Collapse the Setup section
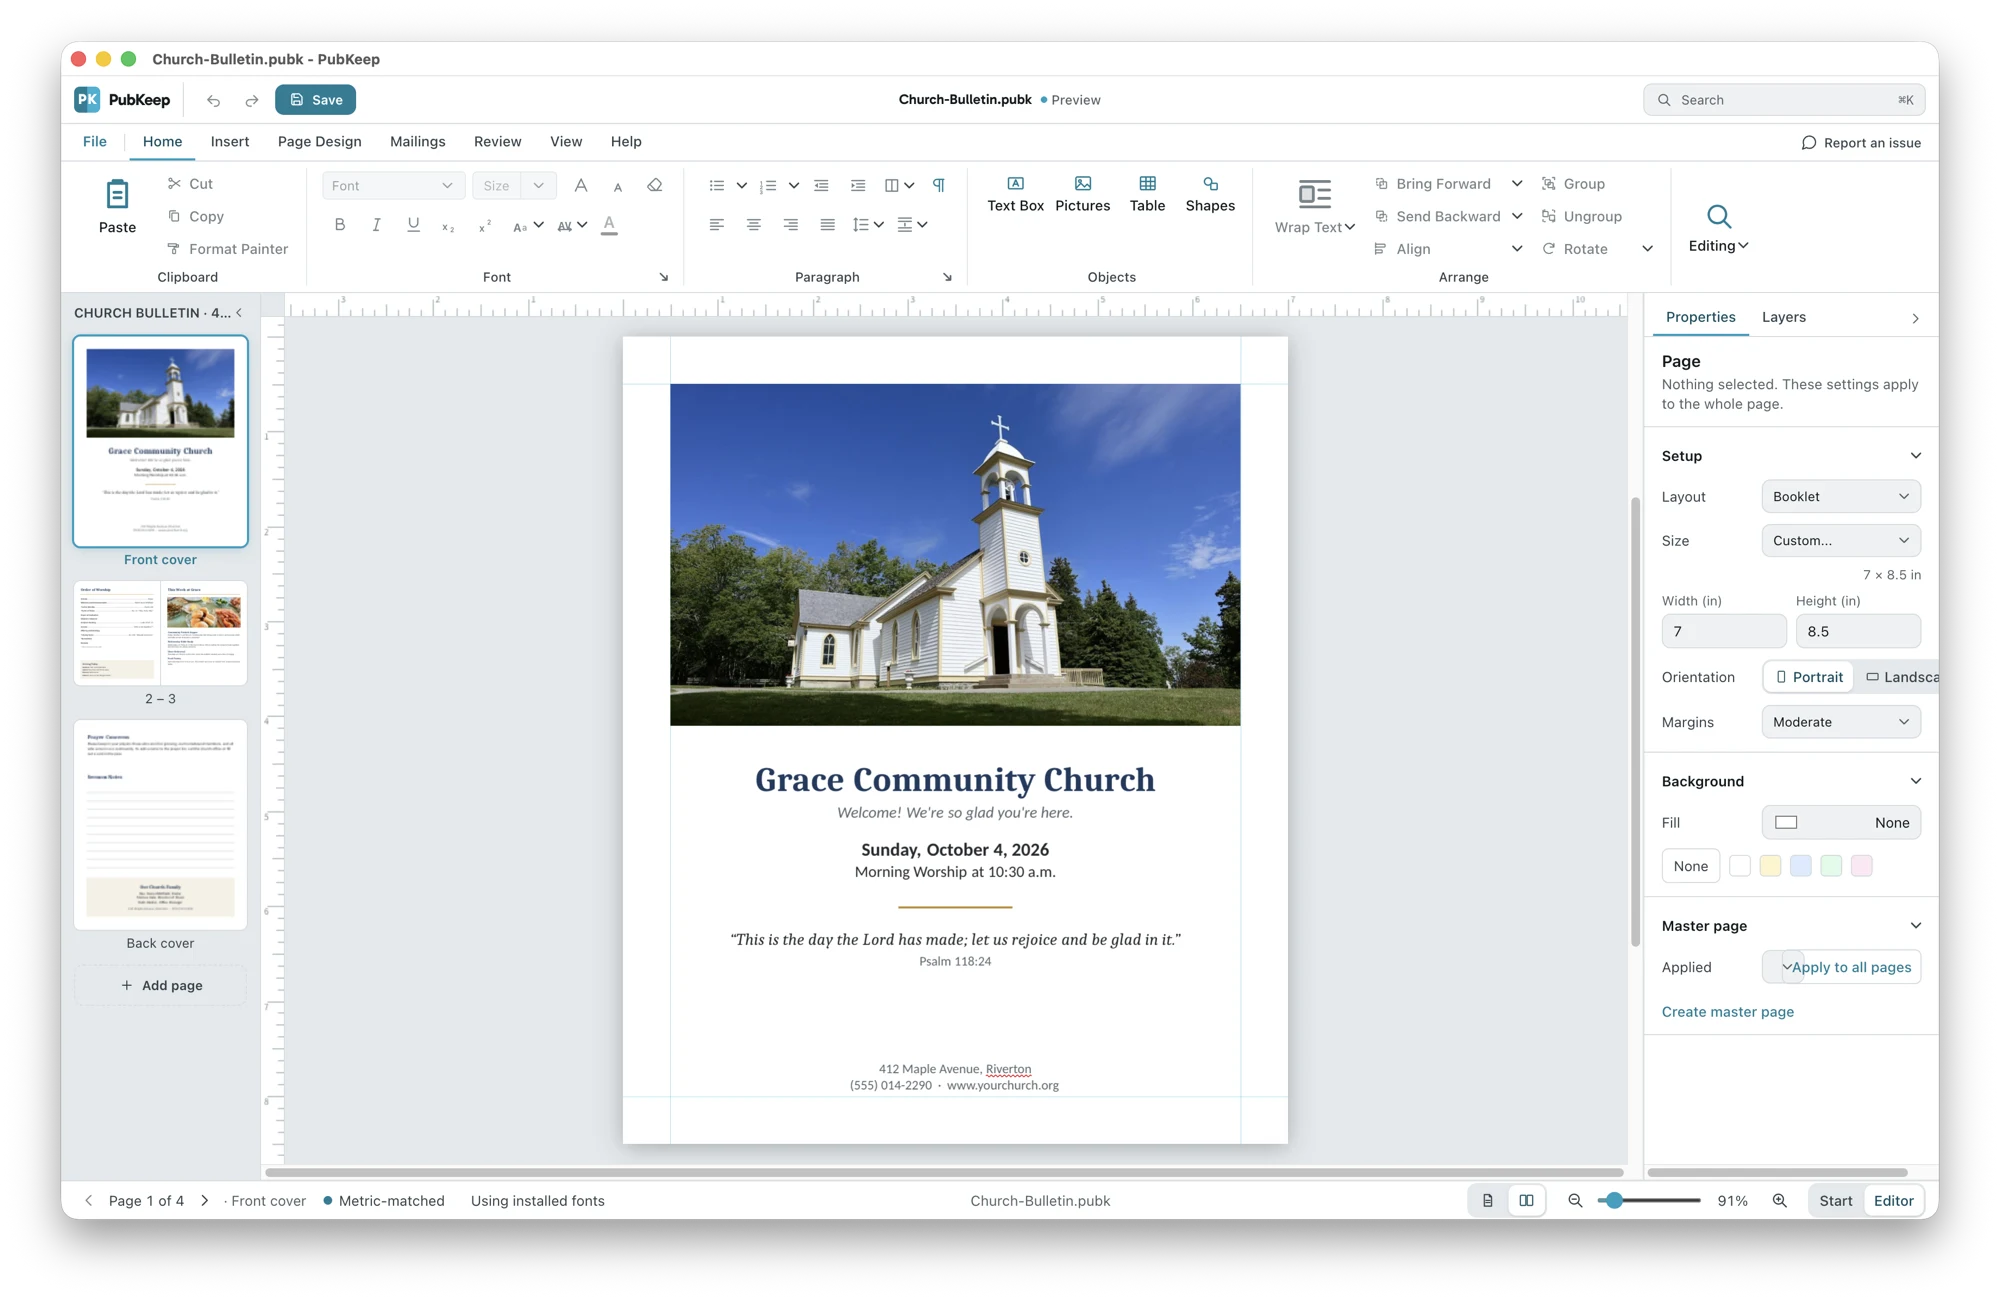 [1915, 456]
